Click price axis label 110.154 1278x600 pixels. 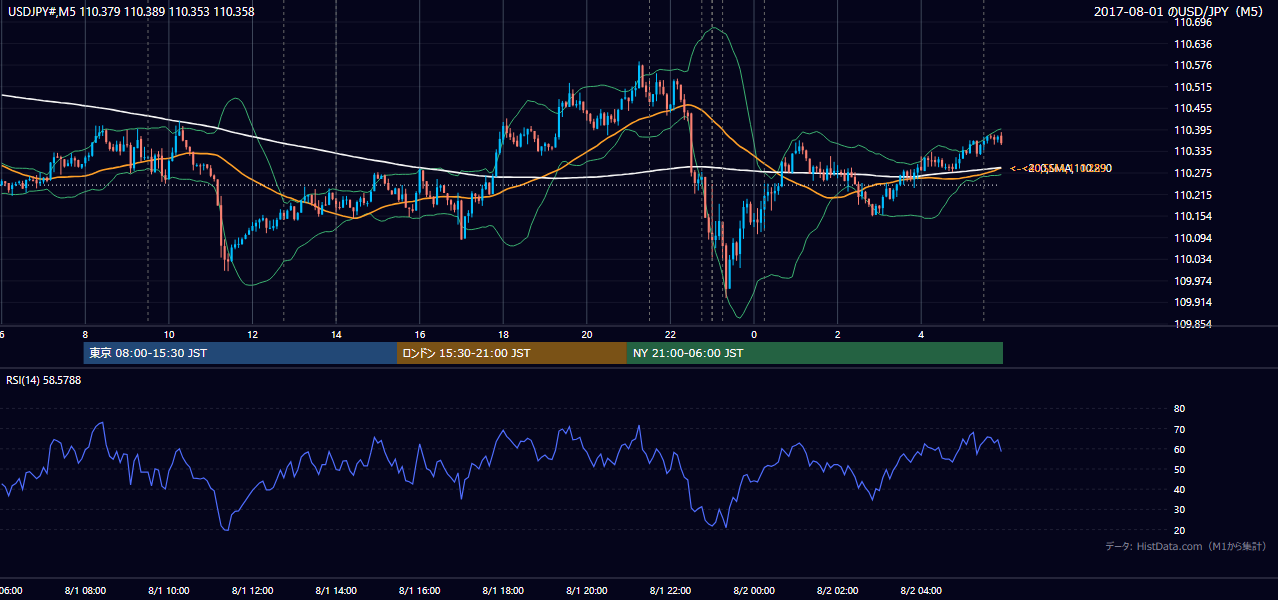(1194, 216)
